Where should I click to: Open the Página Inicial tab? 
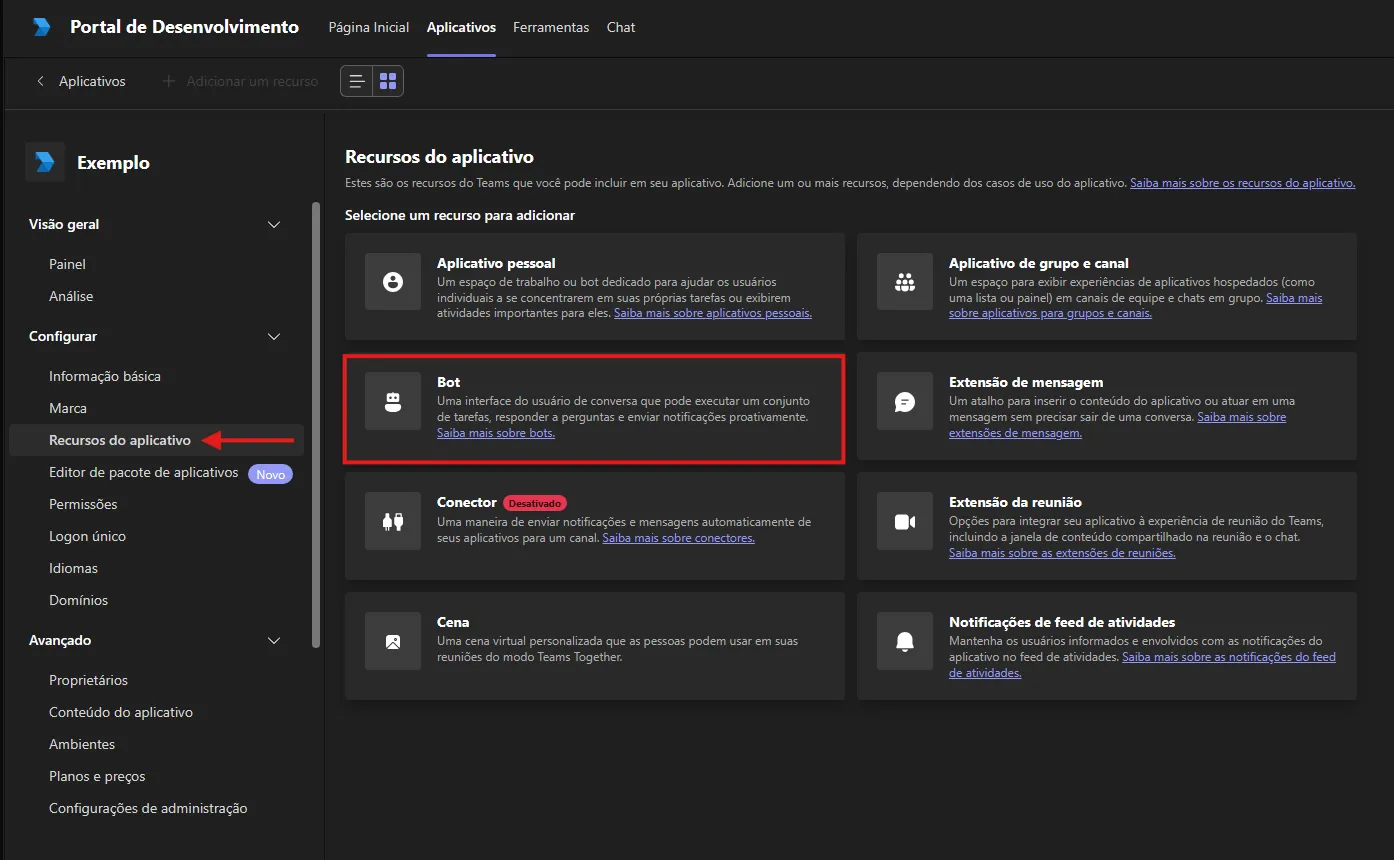tap(369, 27)
